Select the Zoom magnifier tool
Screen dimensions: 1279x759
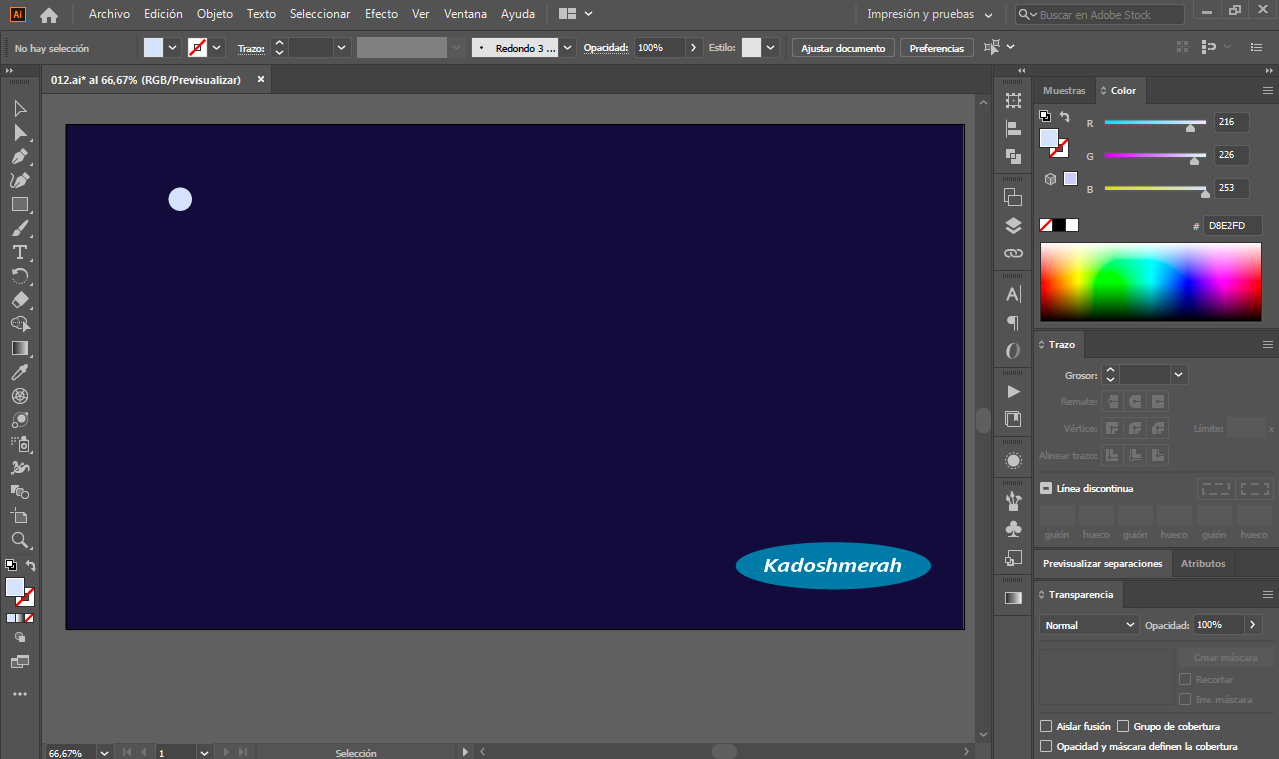(x=20, y=540)
